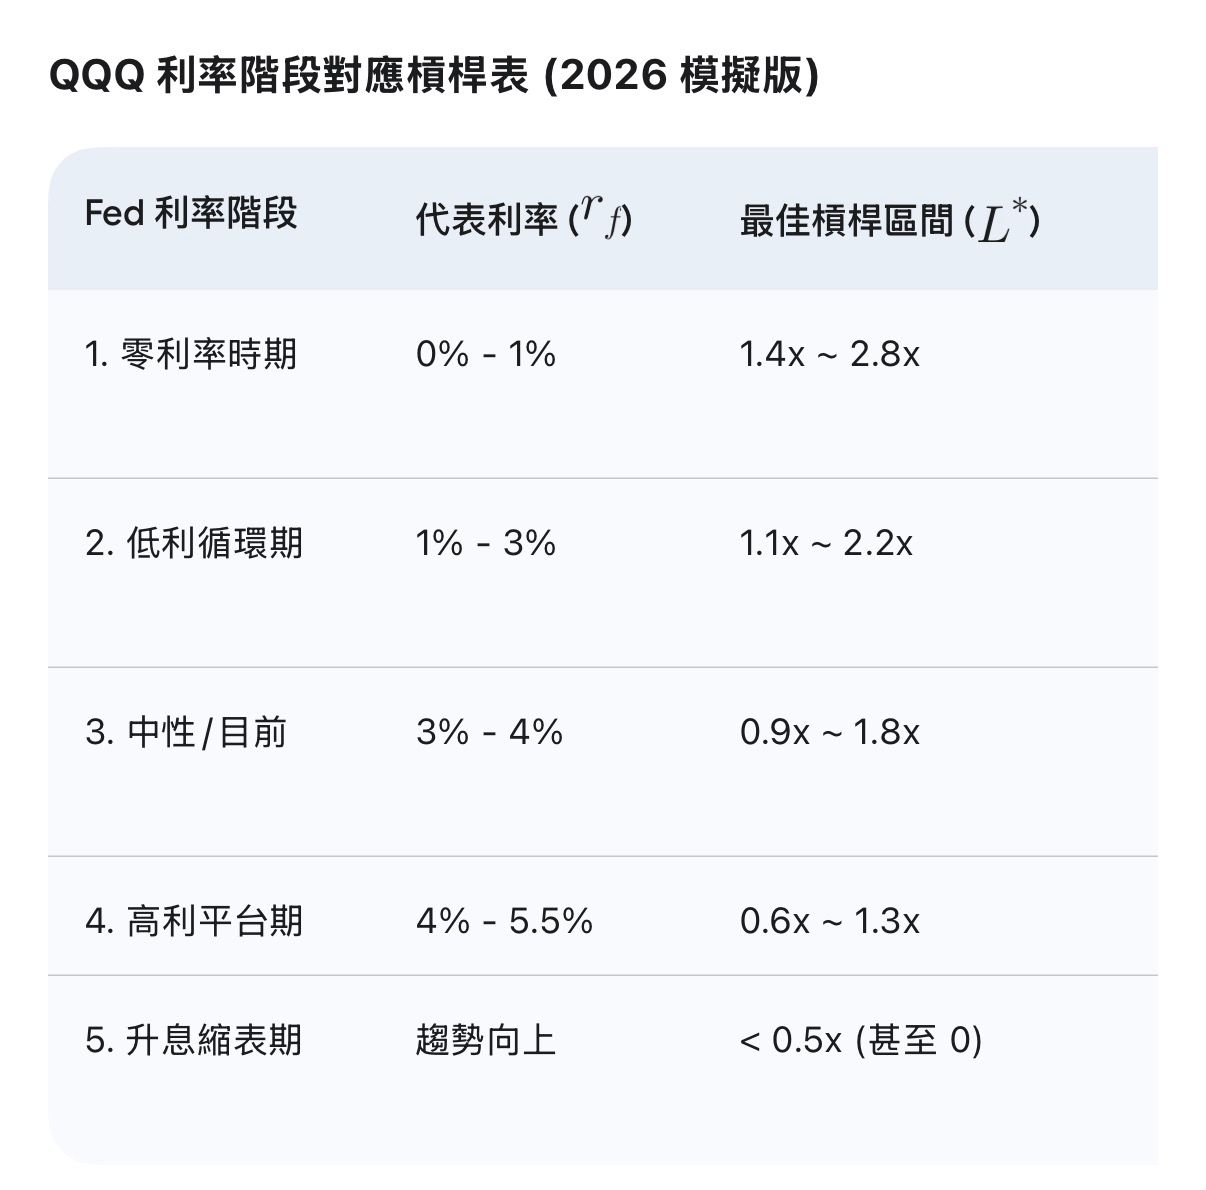Click the 0.9x ~ 1.8x leverage cell
The image size is (1206, 1190).
click(x=829, y=732)
